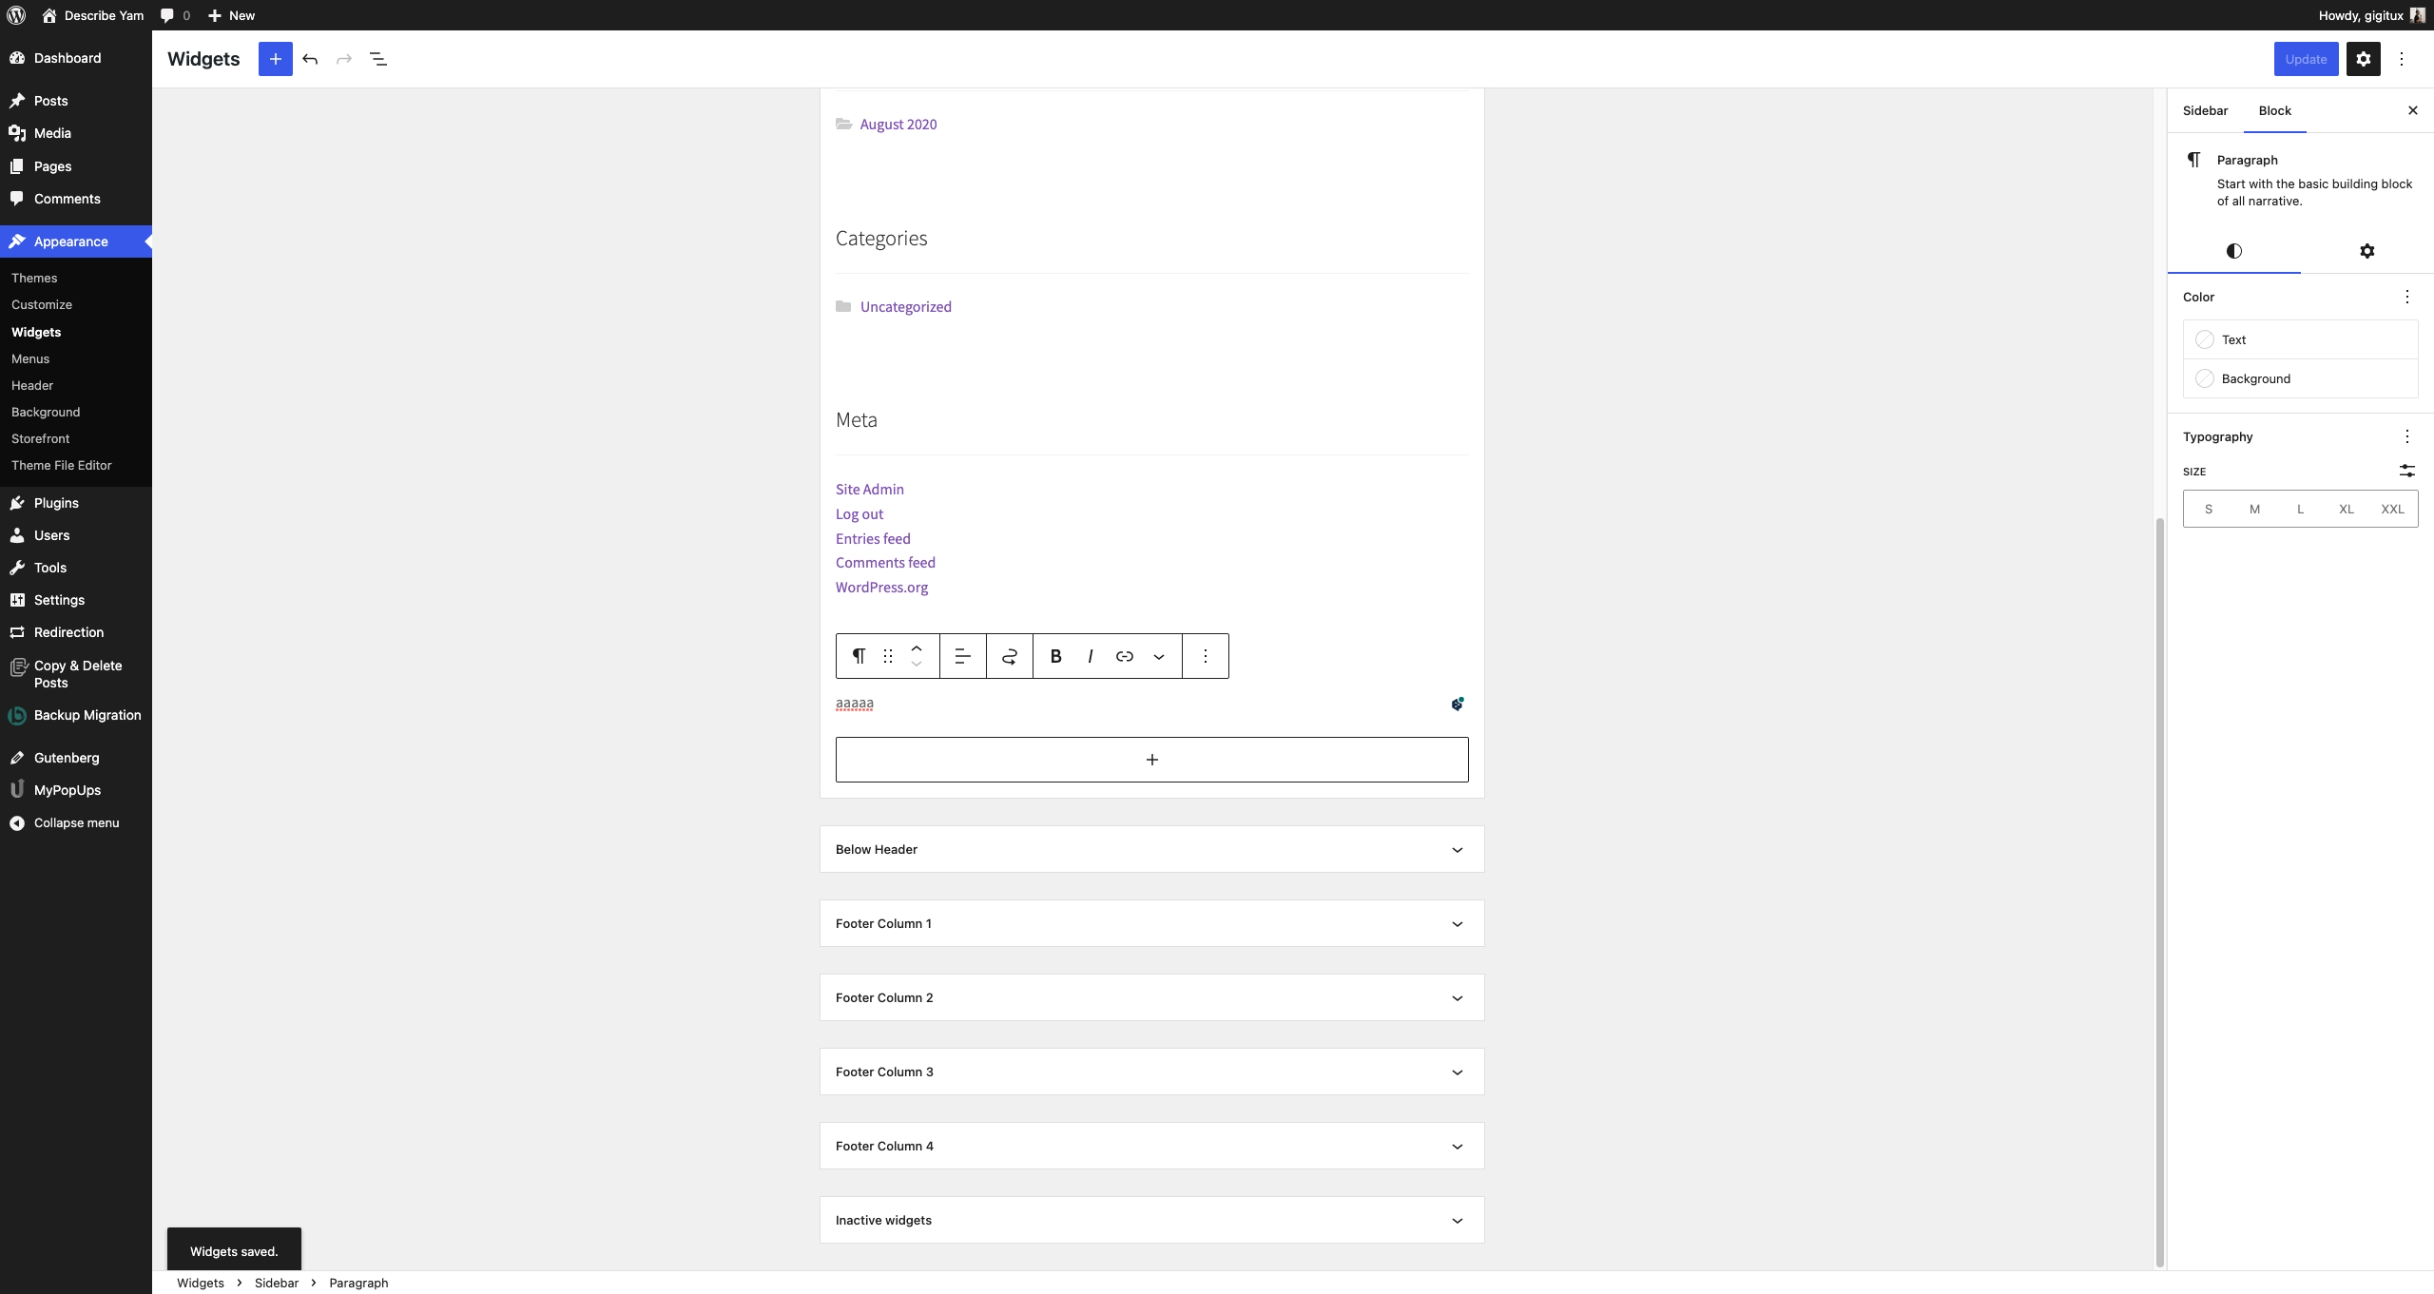Undo the last change

pyautogui.click(x=310, y=59)
